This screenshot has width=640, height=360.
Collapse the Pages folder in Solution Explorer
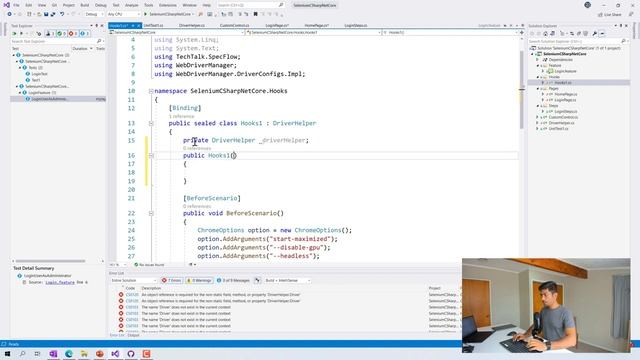[x=538, y=88]
